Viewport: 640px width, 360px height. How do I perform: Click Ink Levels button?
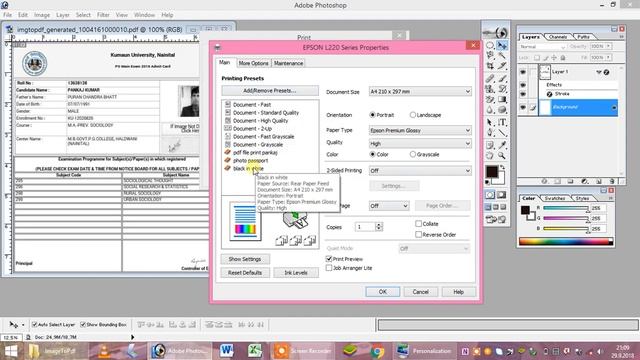(296, 273)
